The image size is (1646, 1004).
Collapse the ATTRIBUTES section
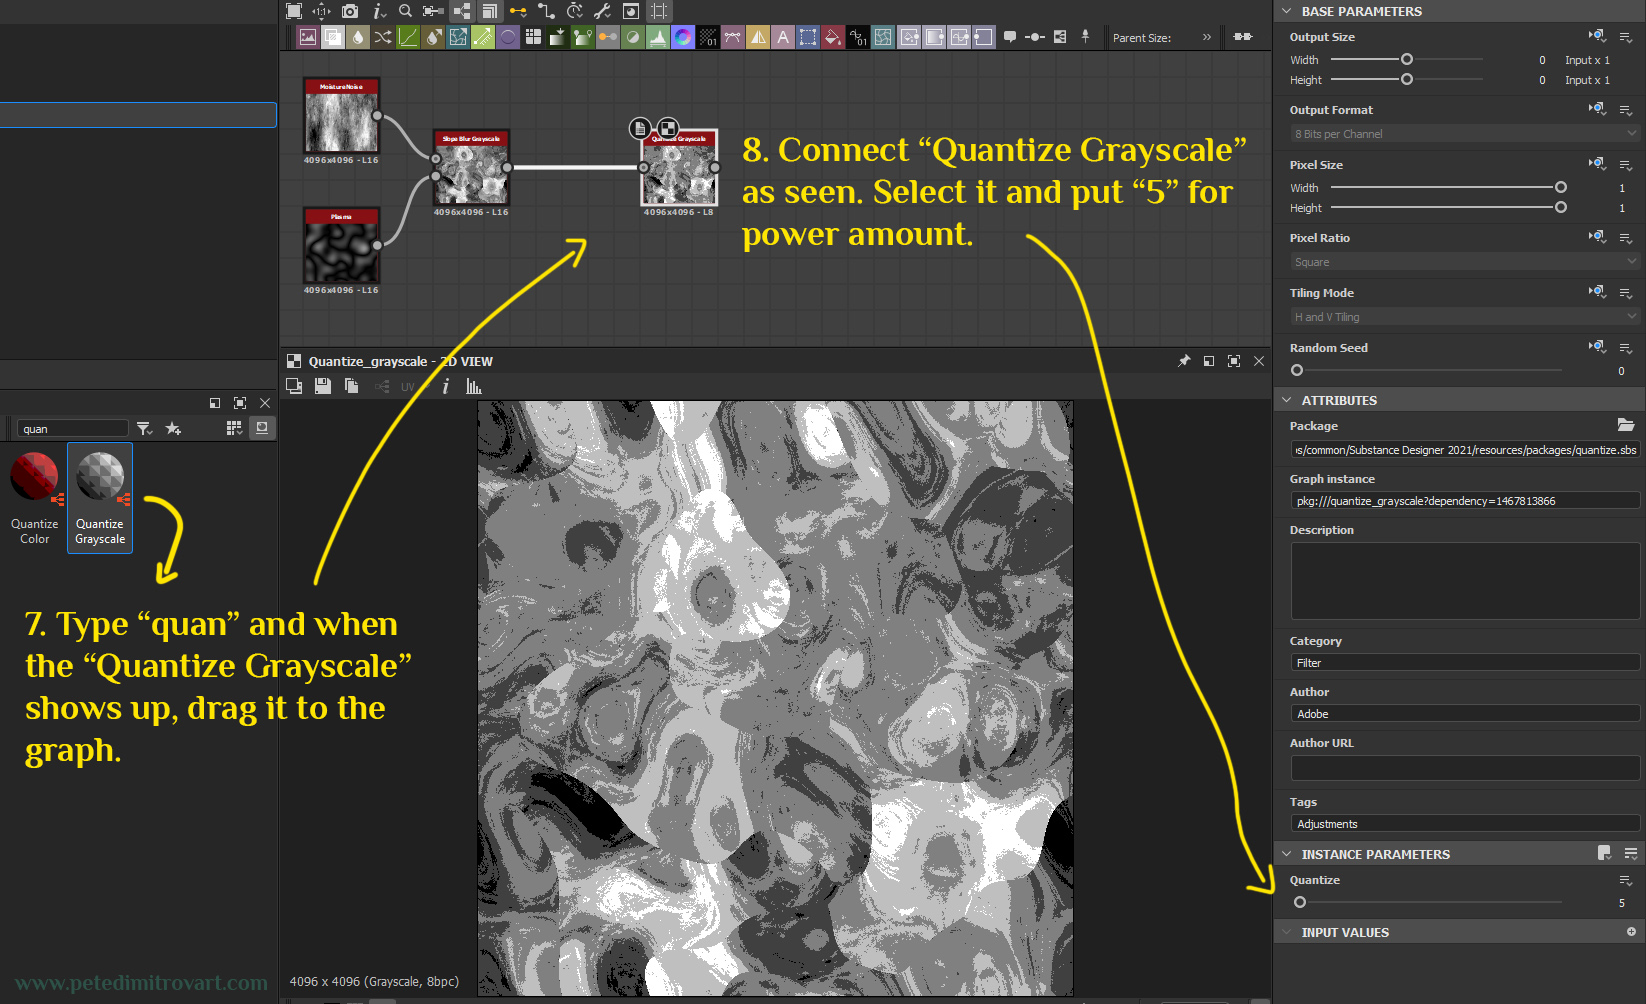tap(1287, 400)
